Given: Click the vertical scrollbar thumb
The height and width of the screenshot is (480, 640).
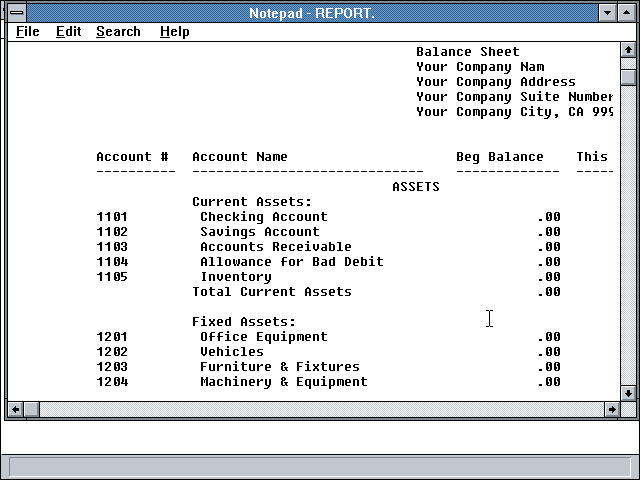Looking at the screenshot, I should (x=628, y=78).
